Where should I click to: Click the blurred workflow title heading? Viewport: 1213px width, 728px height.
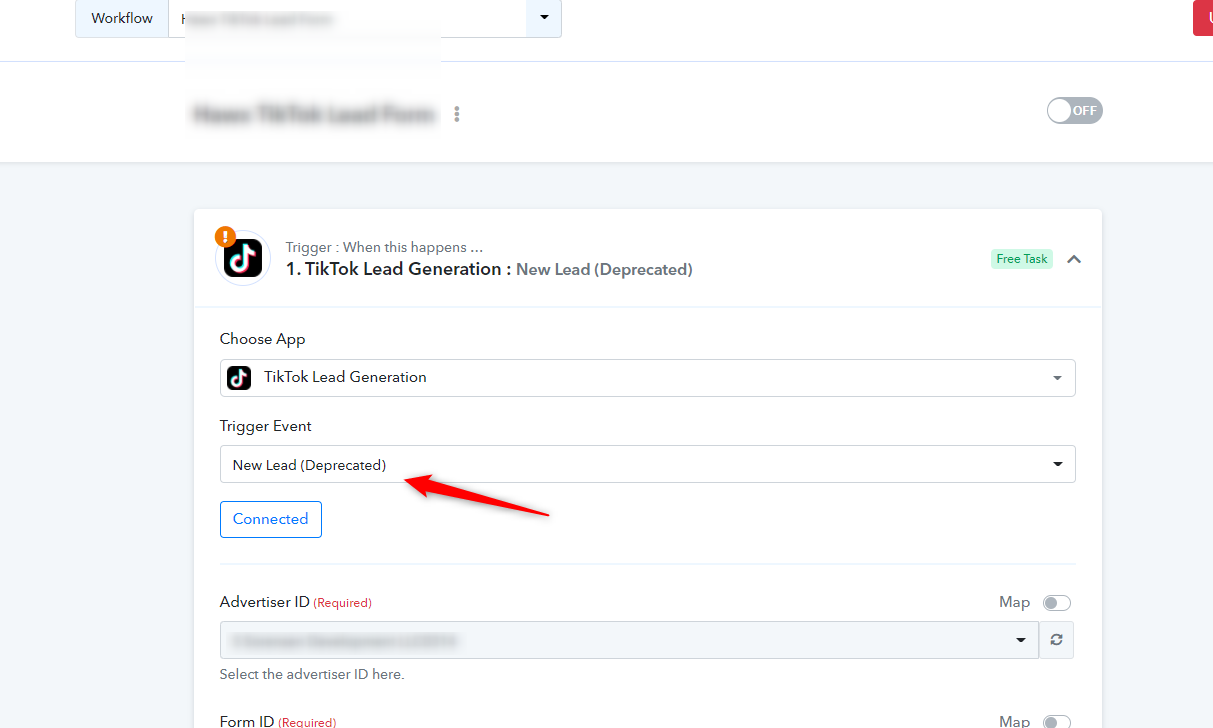(x=314, y=114)
